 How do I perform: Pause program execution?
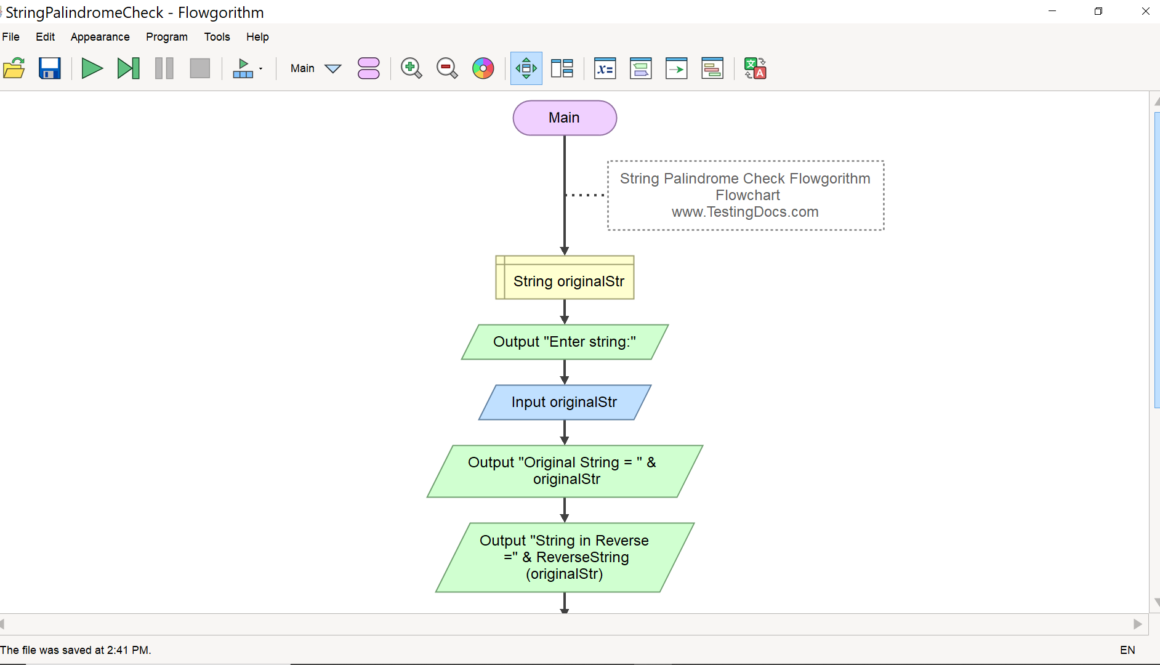pos(164,69)
